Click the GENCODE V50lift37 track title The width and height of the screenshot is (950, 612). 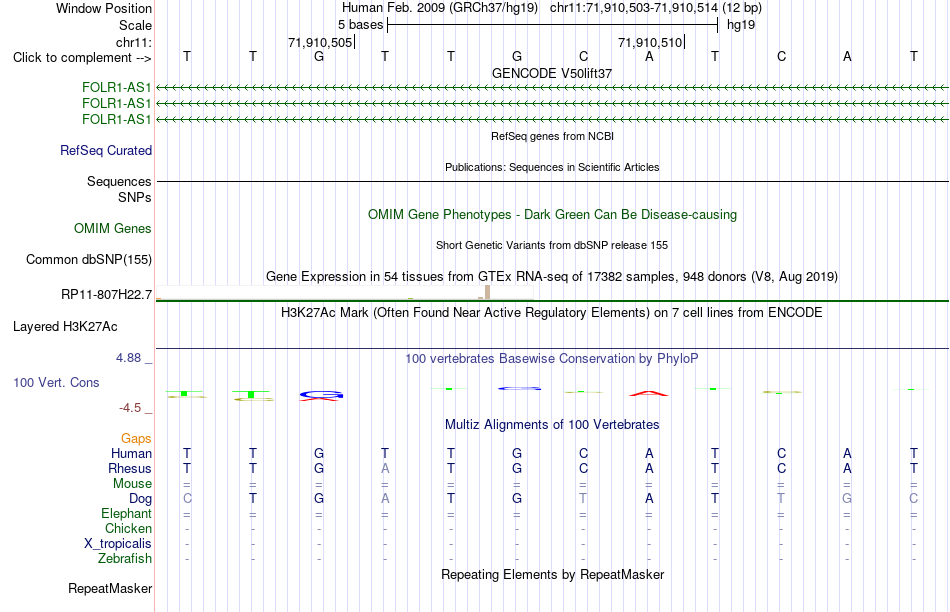coord(552,73)
